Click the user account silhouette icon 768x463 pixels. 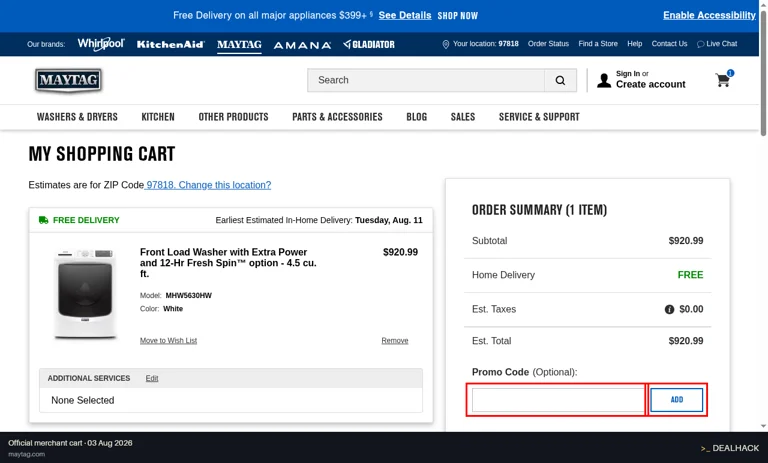click(x=604, y=80)
